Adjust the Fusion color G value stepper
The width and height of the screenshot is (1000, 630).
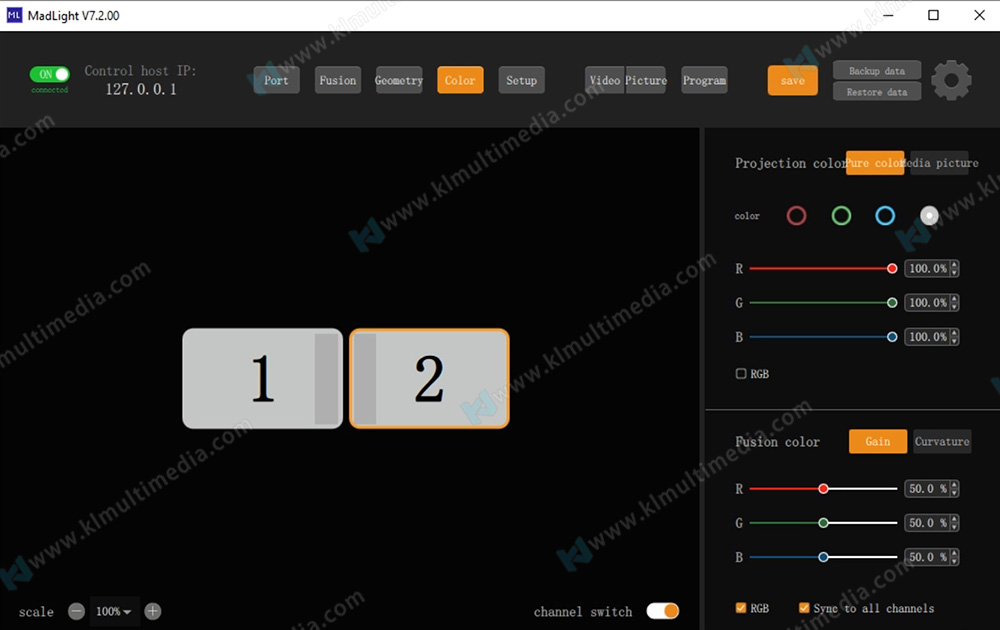954,523
